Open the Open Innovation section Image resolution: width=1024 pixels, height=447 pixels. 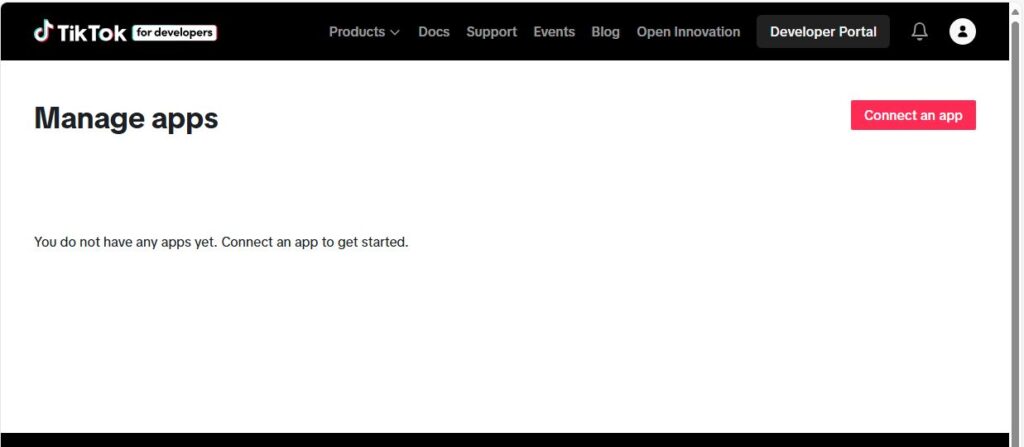(x=688, y=32)
